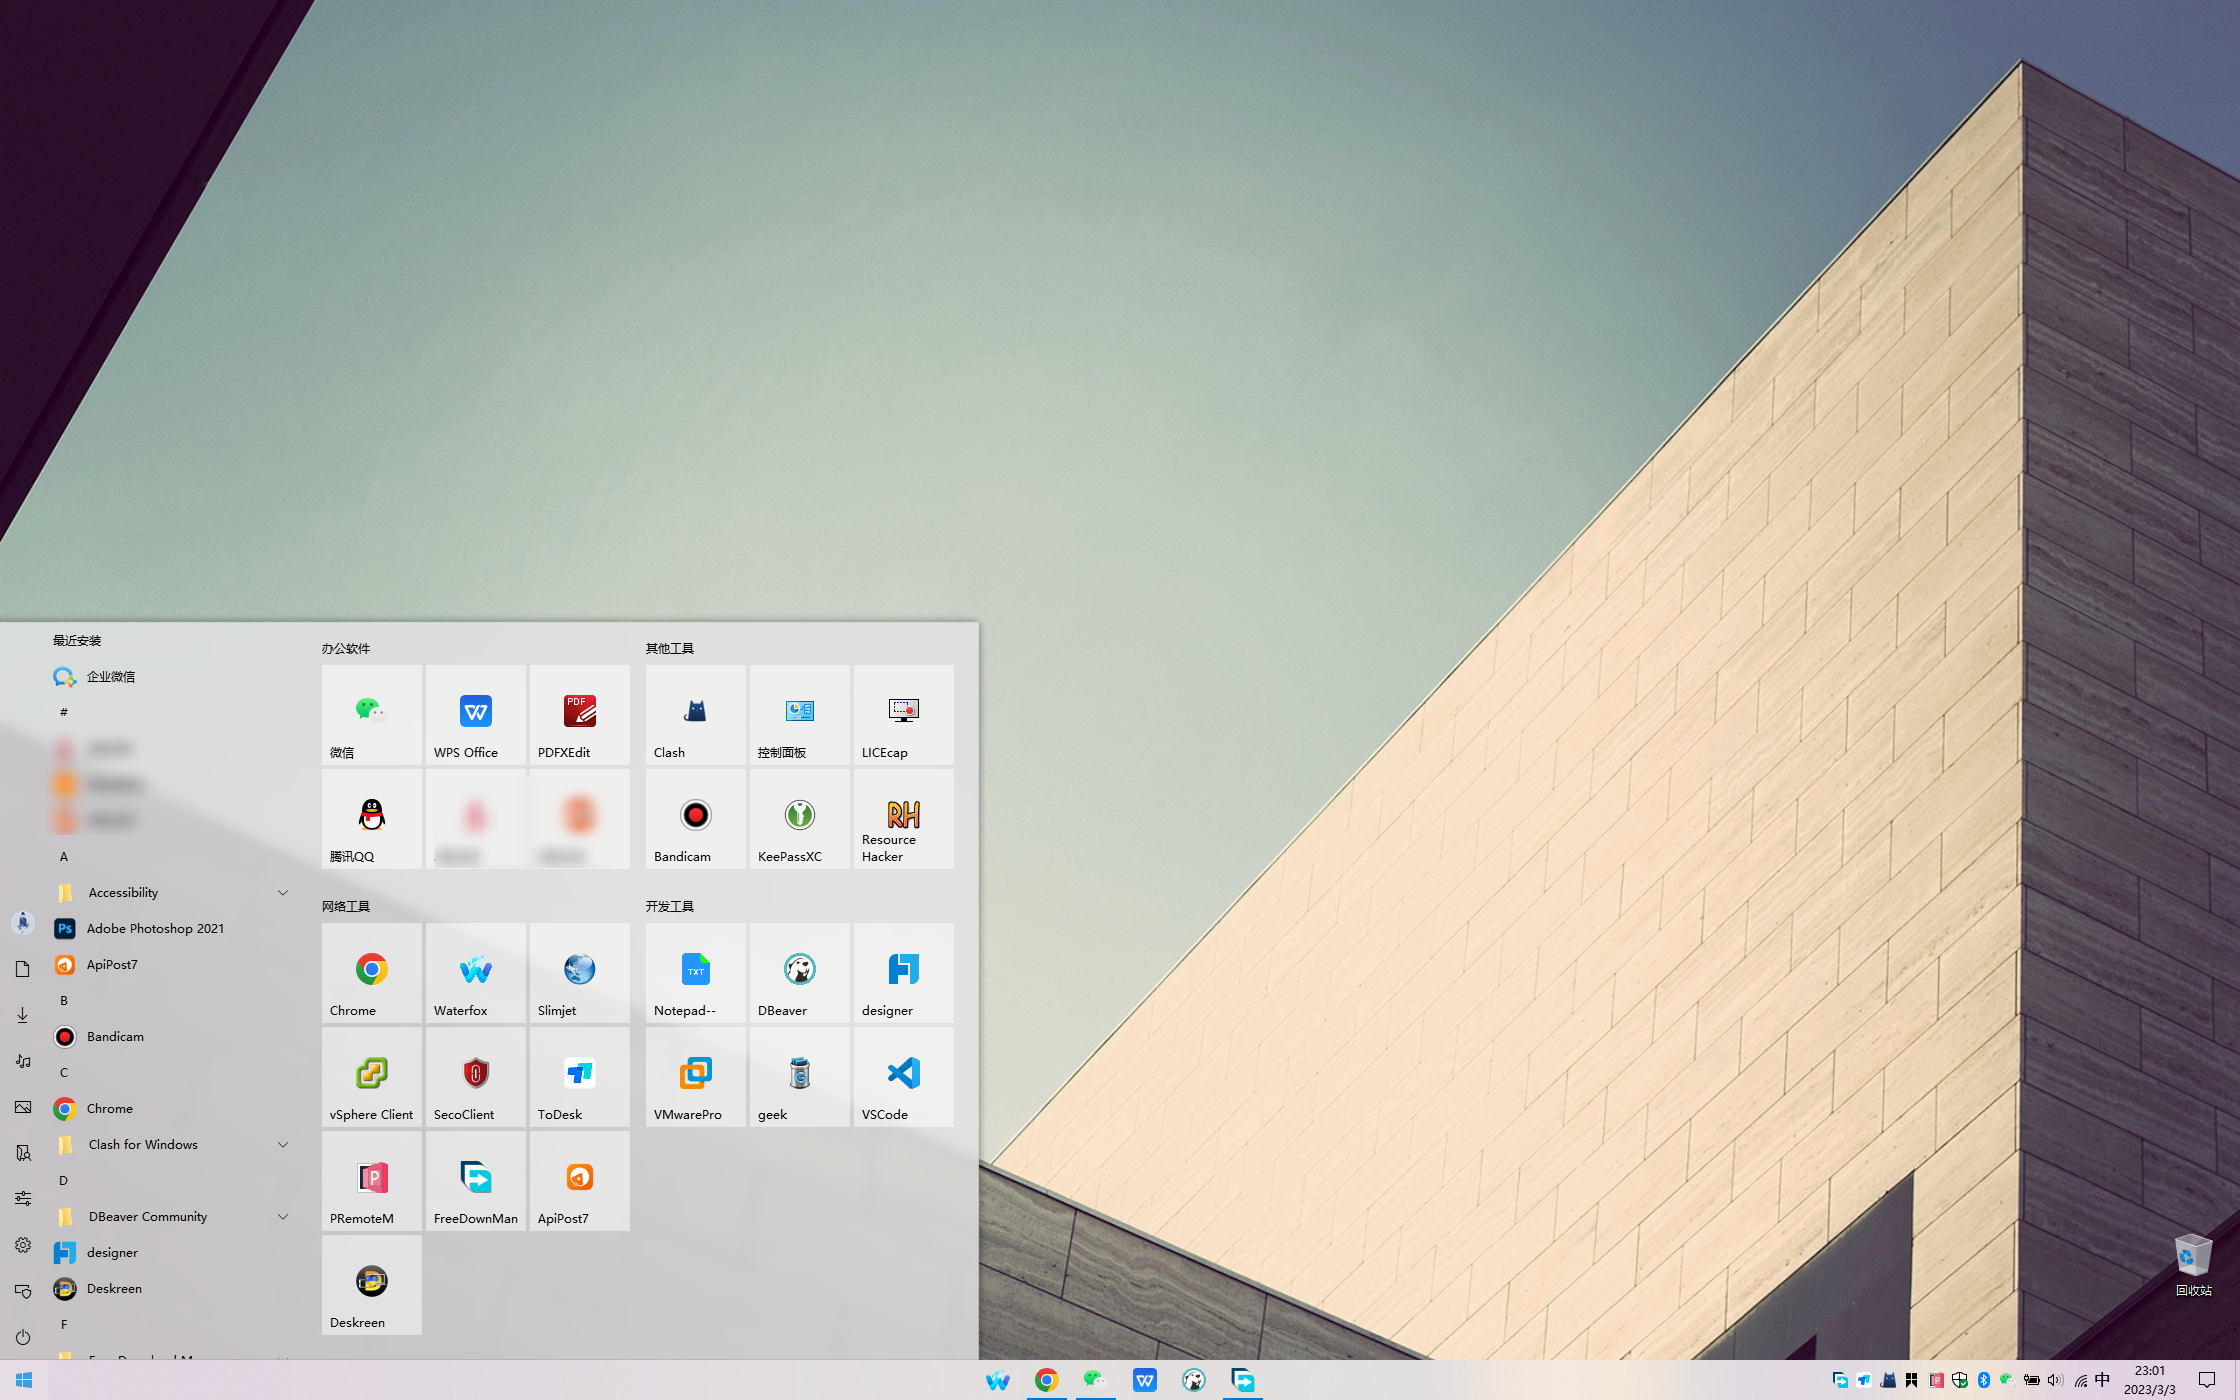2240x1400 pixels.
Task: Open the vSphere Client tile
Action: [x=371, y=1077]
